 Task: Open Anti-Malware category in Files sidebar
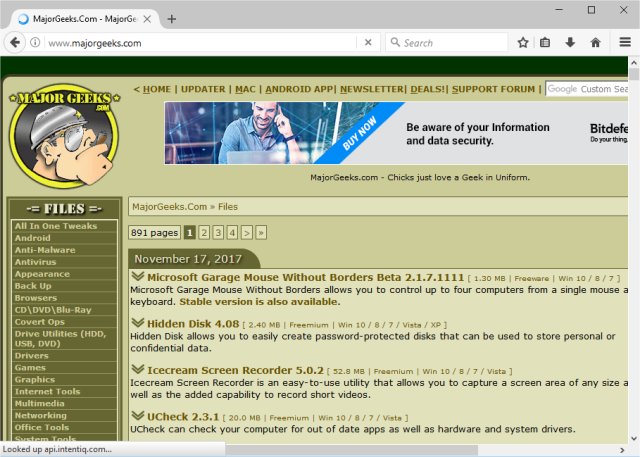pyautogui.click(x=45, y=250)
